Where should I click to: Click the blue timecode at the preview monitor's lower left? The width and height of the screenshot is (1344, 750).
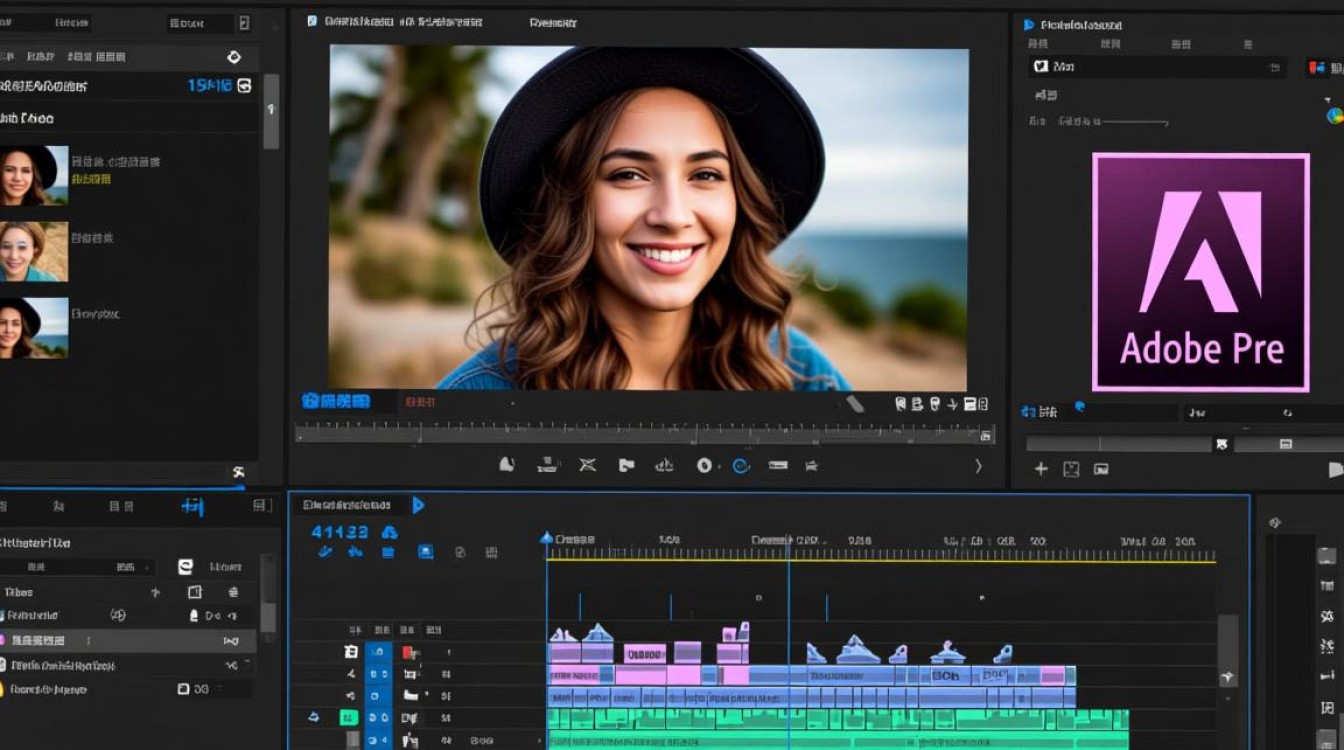tap(336, 402)
